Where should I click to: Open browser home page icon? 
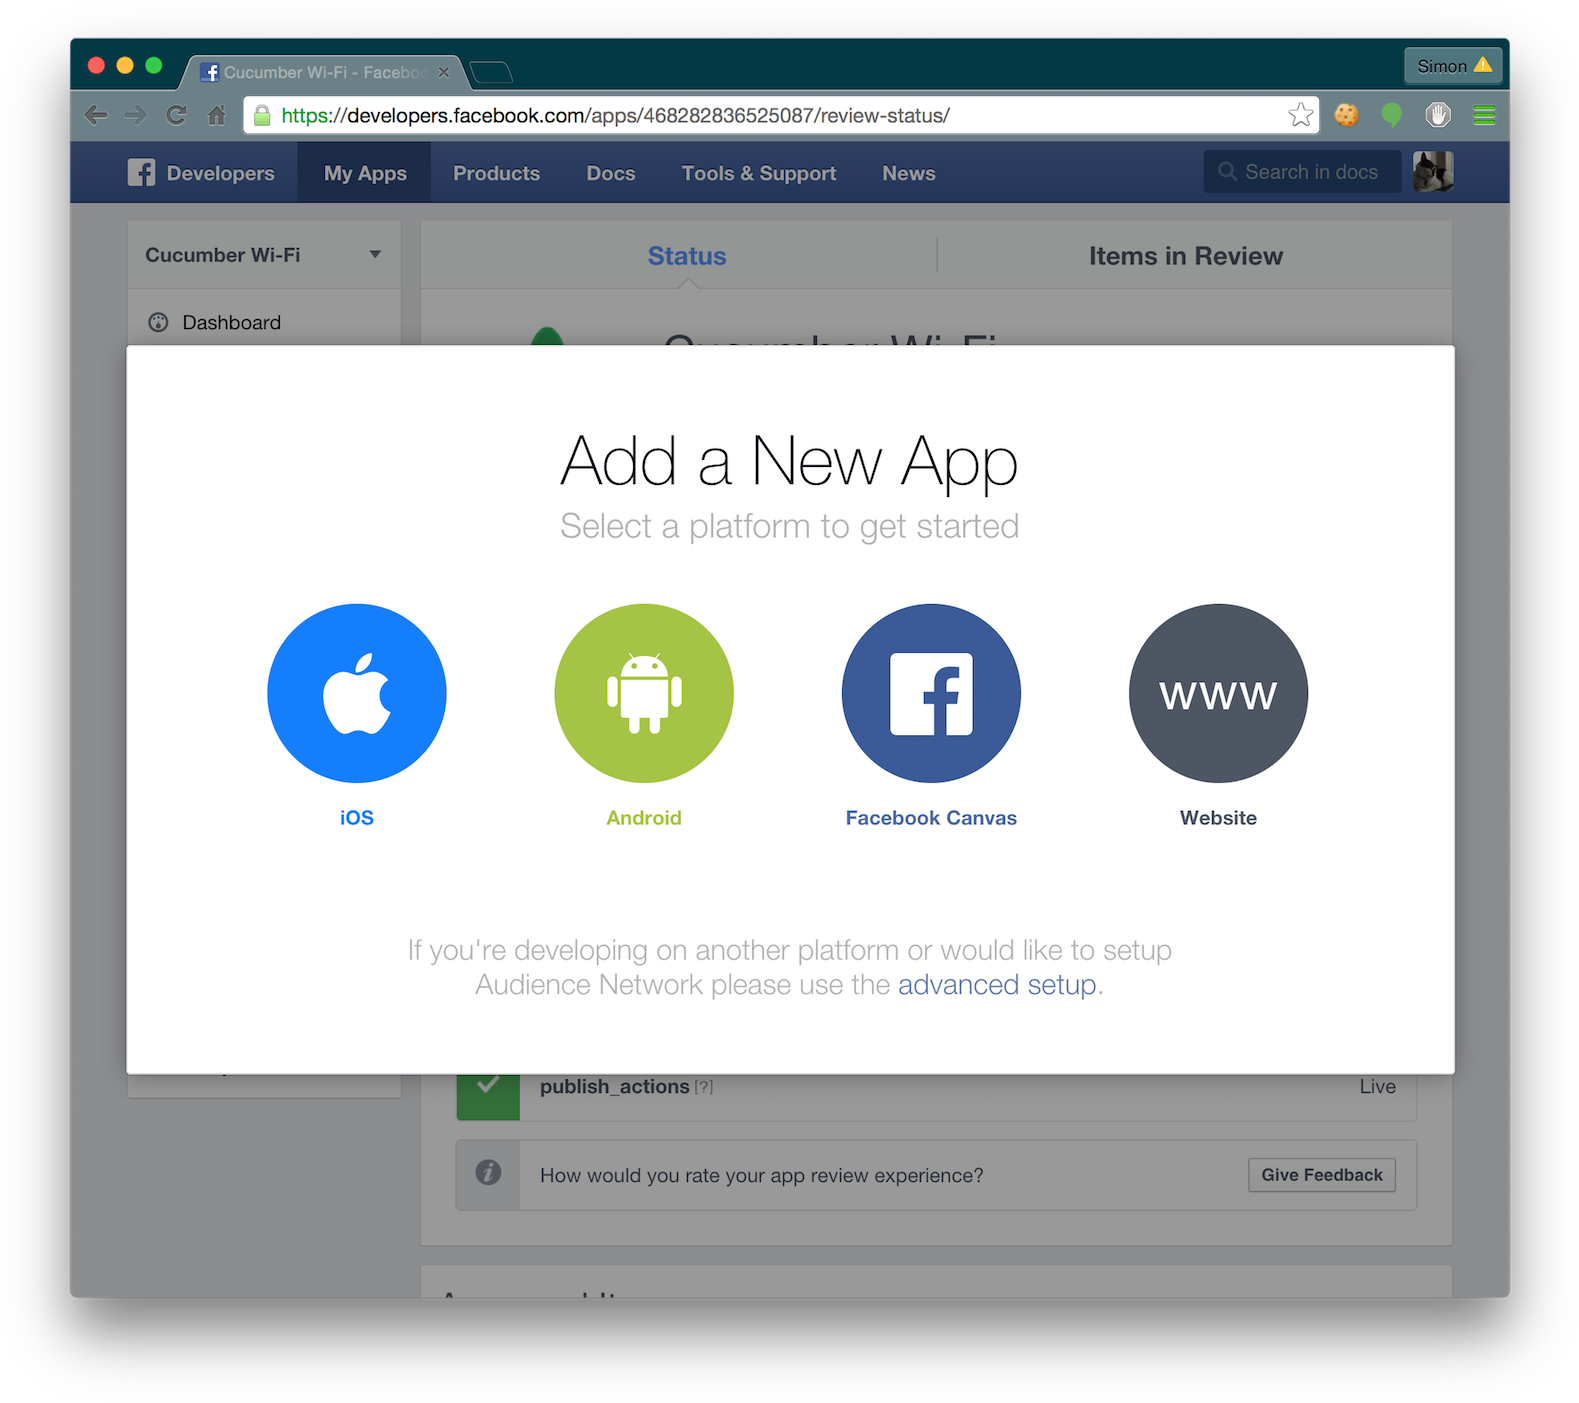pyautogui.click(x=216, y=115)
